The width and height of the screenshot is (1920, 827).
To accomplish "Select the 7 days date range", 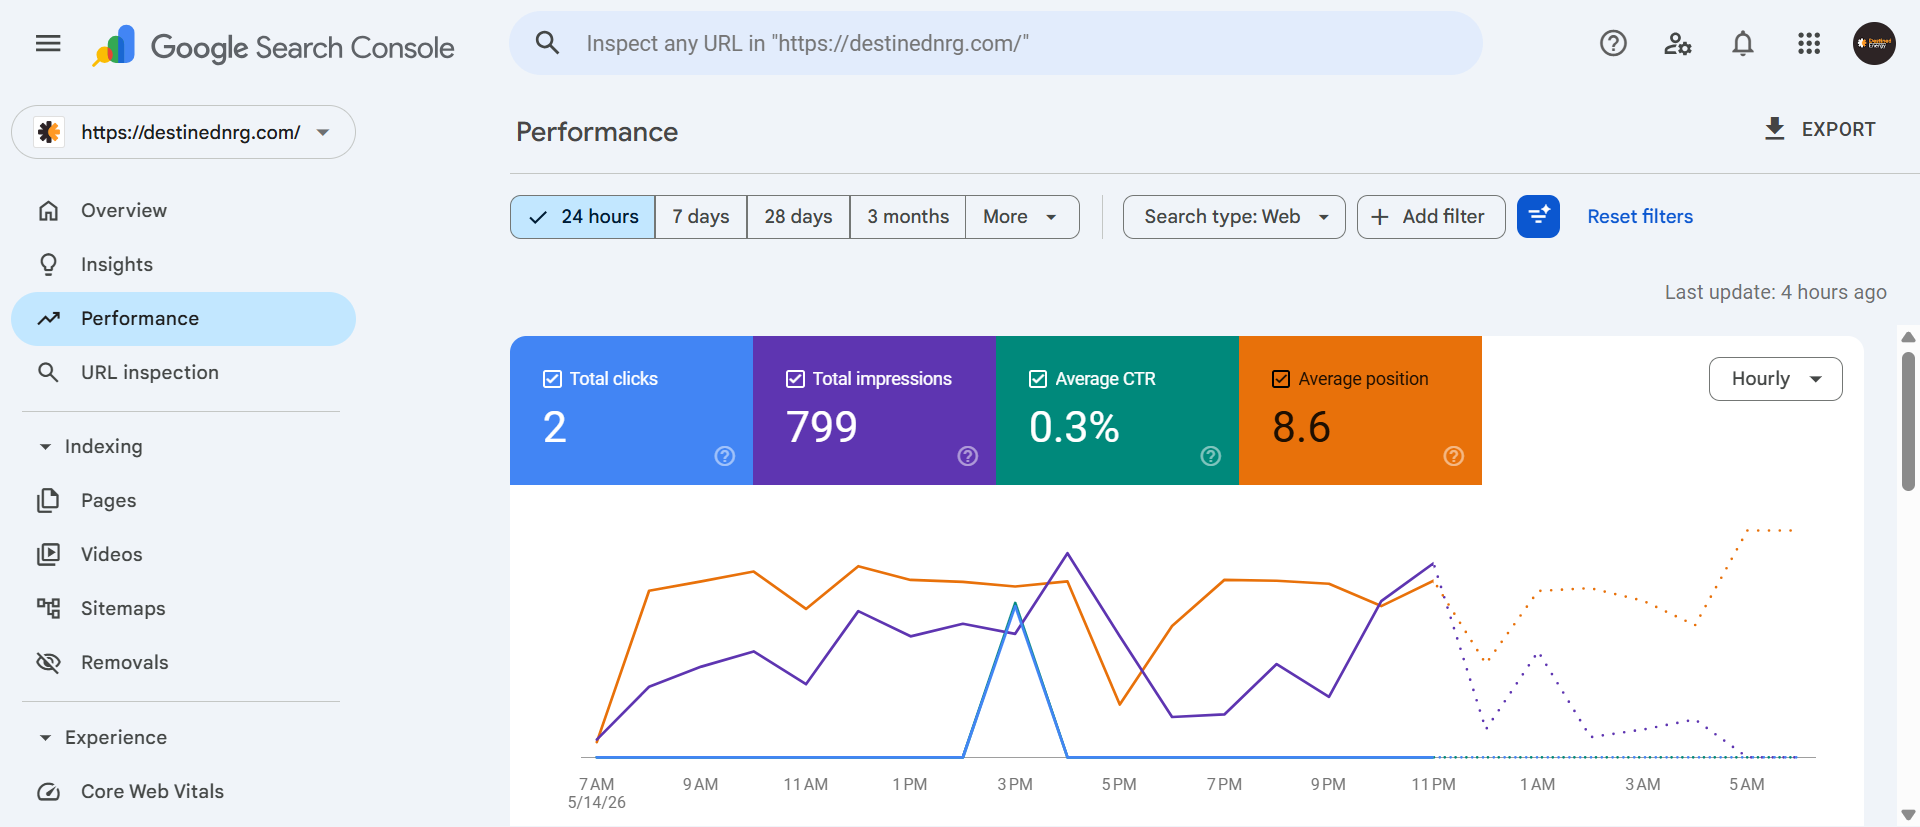I will [701, 217].
